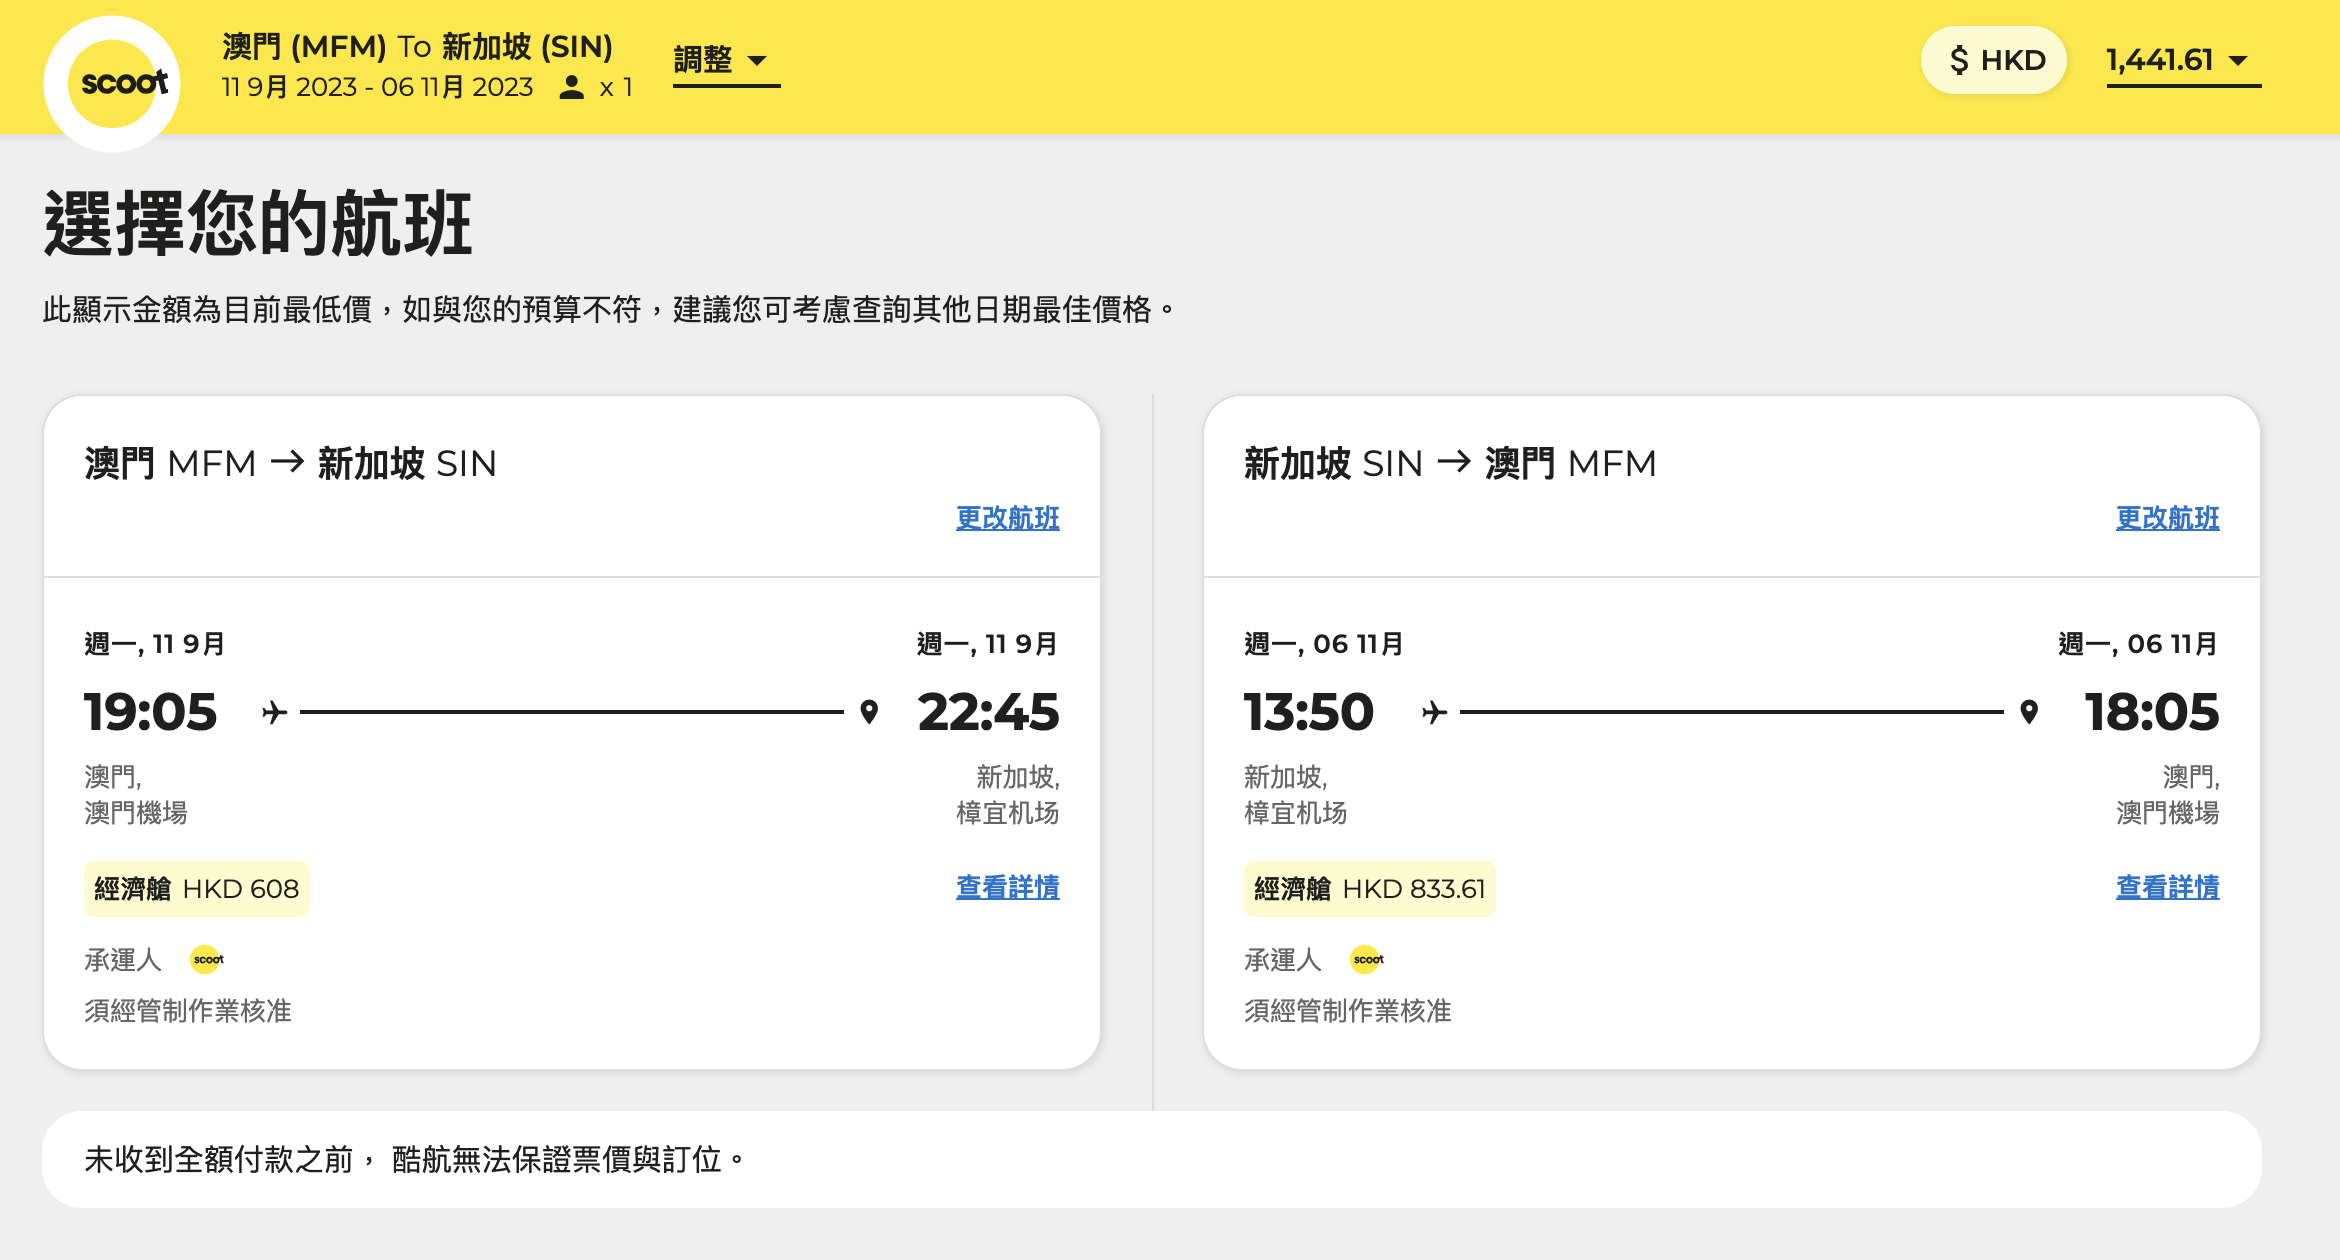This screenshot has height=1260, width=2340.
Task: Open 查看詳情 for outbound flight
Action: pos(1007,887)
